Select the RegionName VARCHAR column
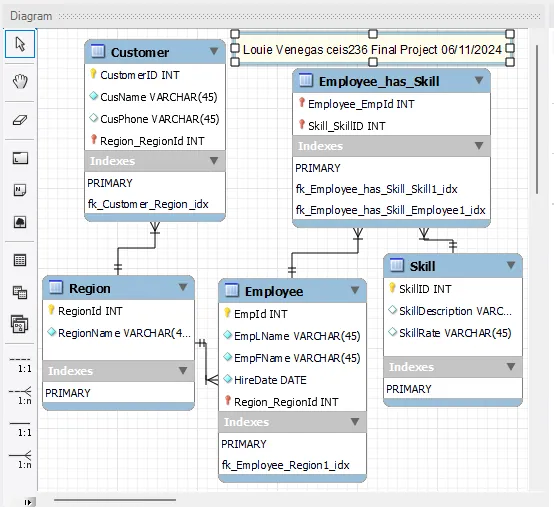 (x=118, y=333)
